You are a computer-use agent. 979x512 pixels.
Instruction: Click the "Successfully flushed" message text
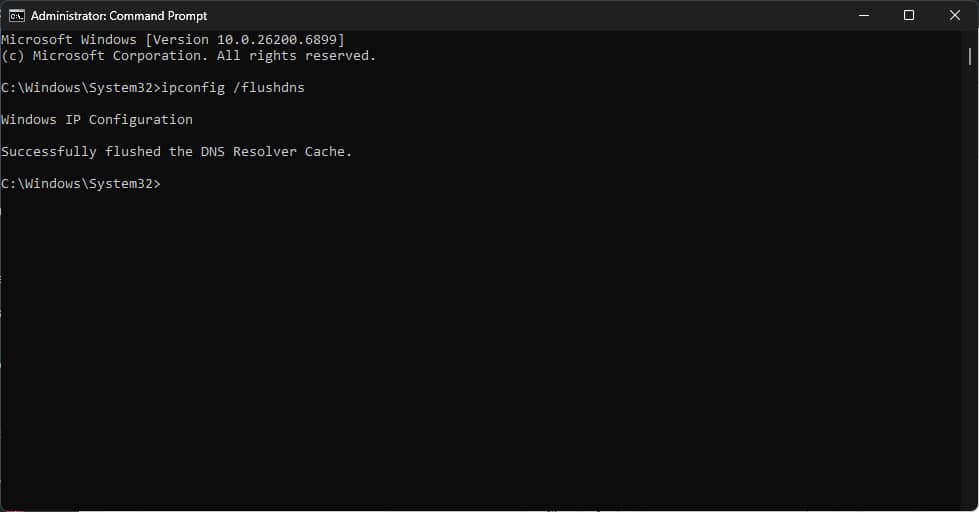(81, 152)
